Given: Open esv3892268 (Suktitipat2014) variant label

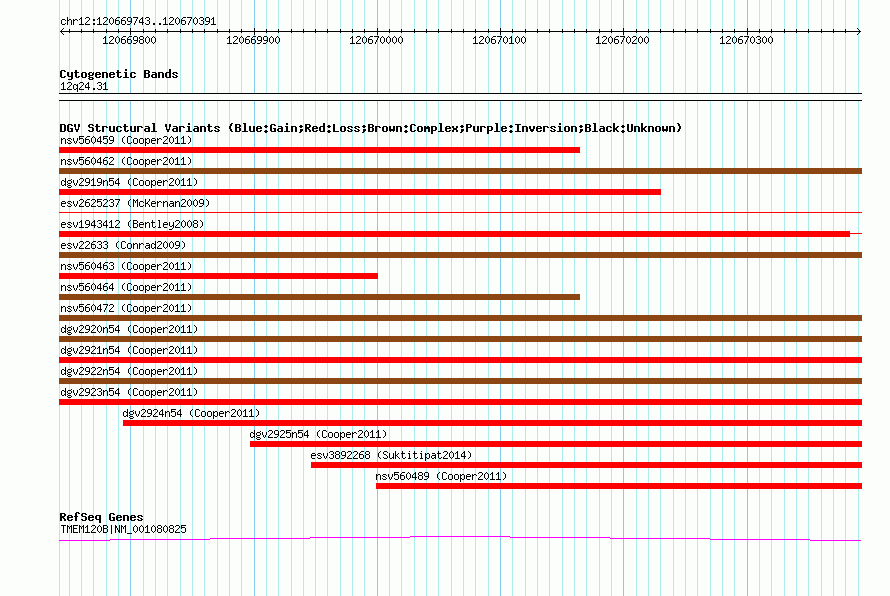Looking at the screenshot, I should tap(391, 455).
